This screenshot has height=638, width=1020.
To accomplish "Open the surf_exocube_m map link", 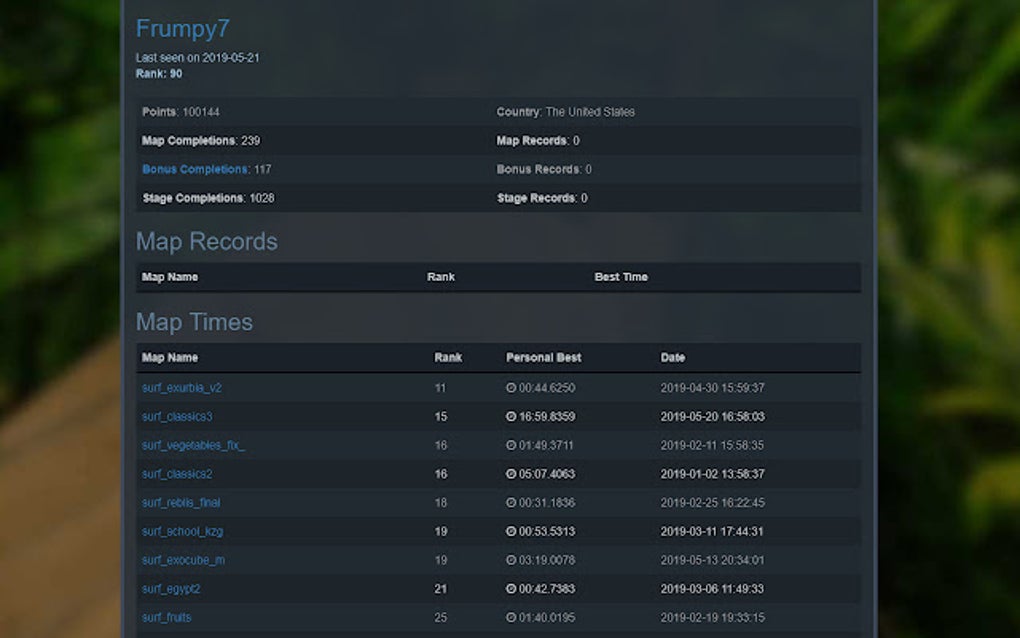I will coord(183,560).
